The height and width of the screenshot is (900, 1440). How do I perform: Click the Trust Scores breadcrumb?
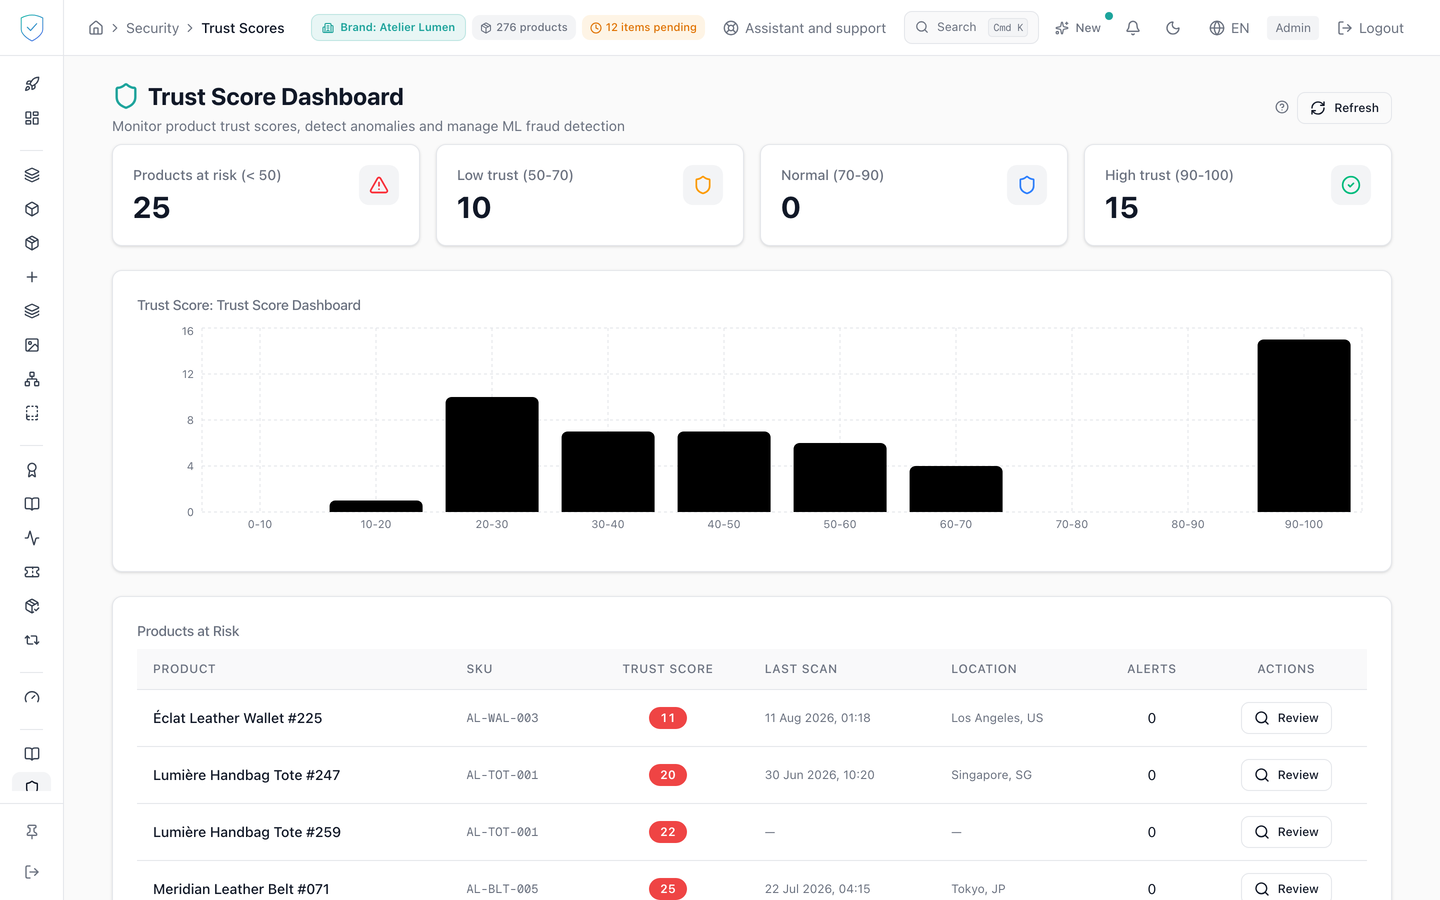pos(243,28)
